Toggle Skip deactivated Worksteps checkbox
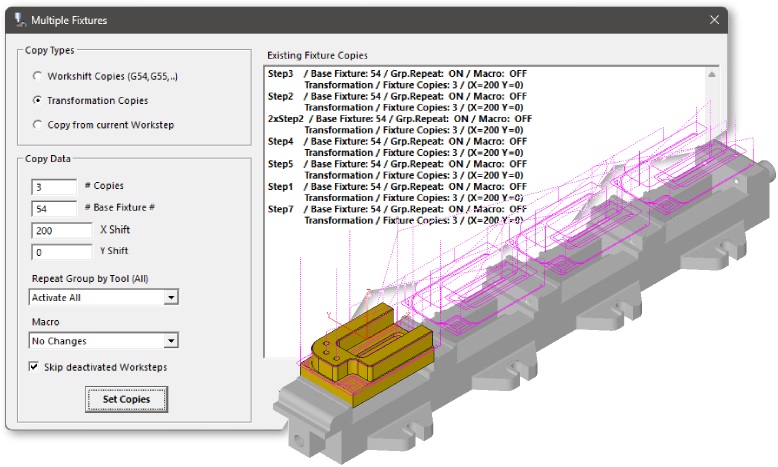The image size is (778, 467). (34, 367)
